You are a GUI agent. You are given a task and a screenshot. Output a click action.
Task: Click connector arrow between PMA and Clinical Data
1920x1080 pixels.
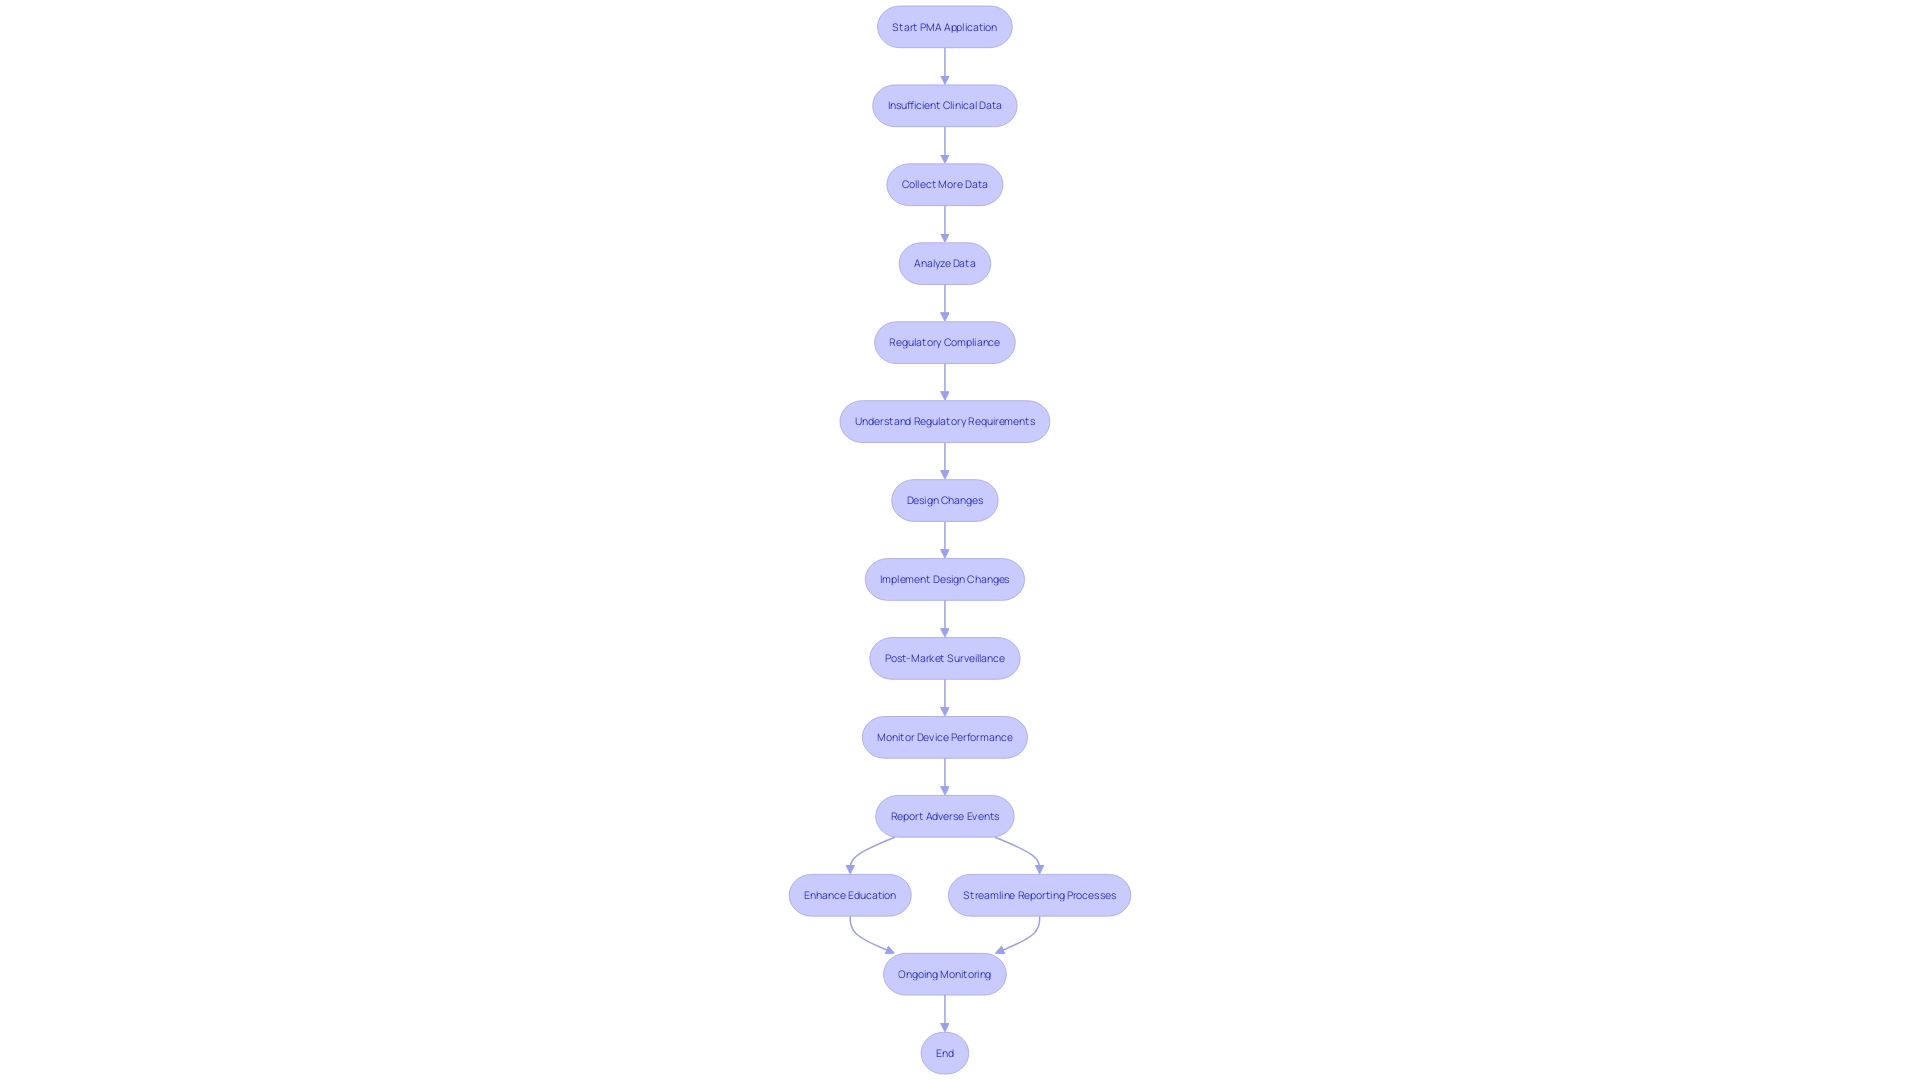pyautogui.click(x=944, y=65)
